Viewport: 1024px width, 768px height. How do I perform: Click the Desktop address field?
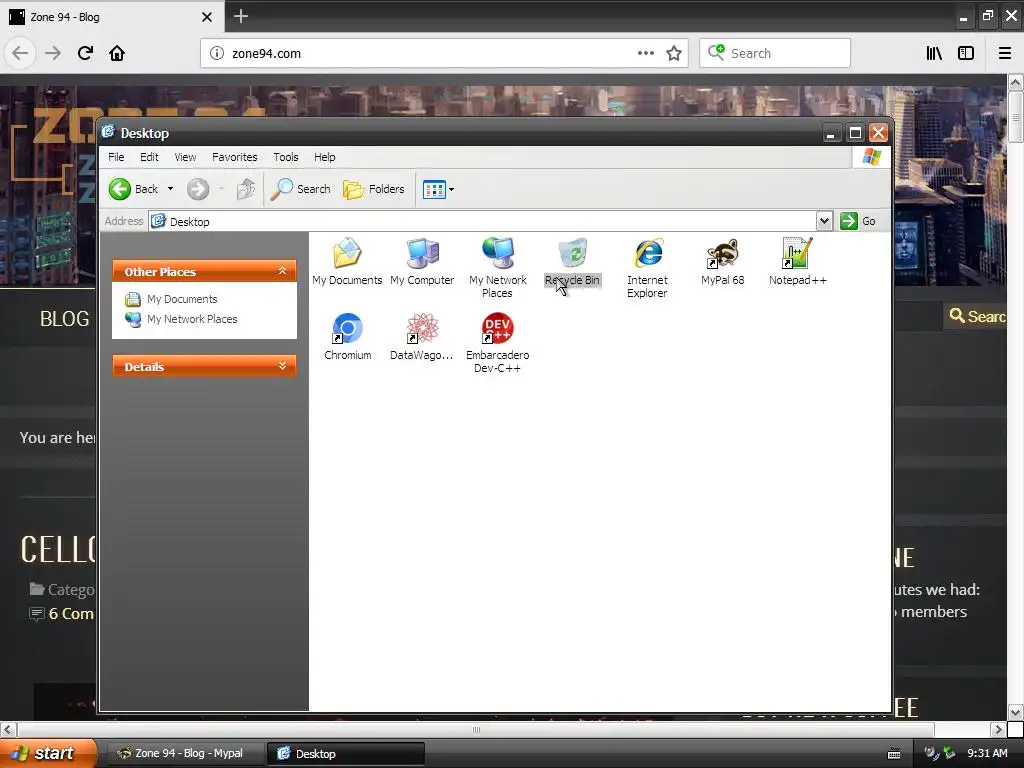[482, 221]
